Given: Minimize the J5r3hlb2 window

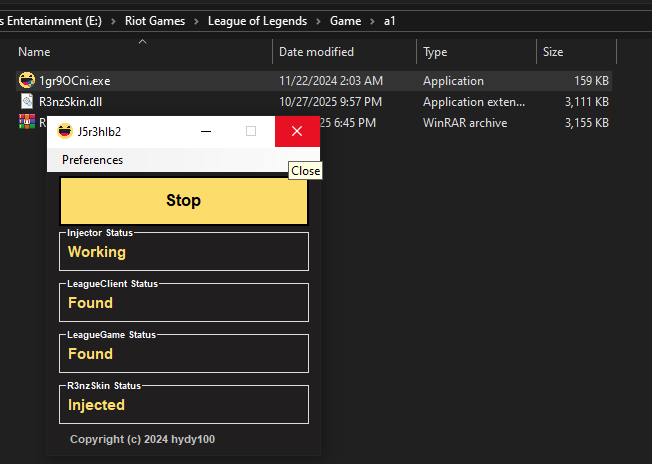Looking at the screenshot, I should tap(205, 131).
